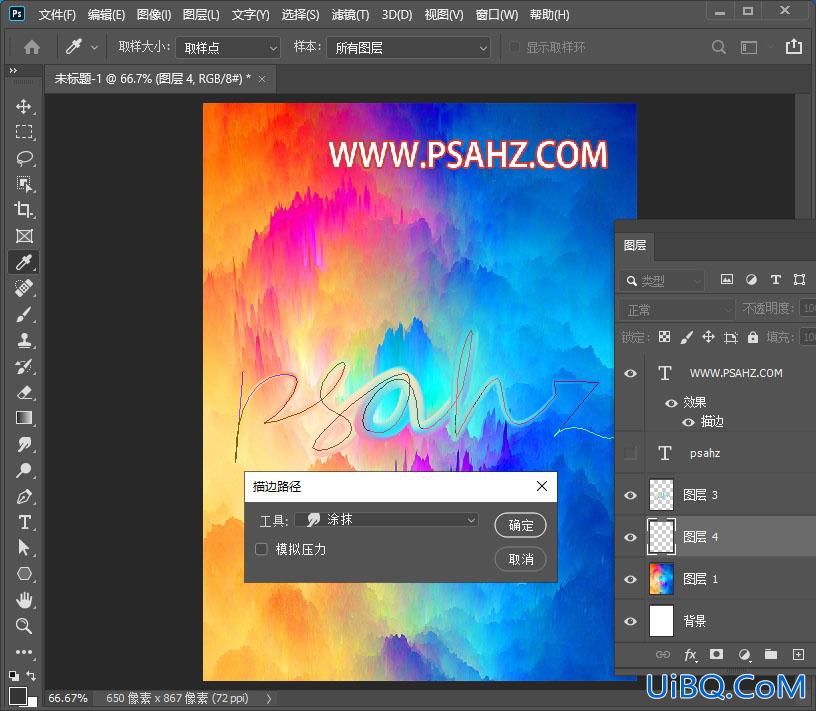Hide the WWW.PSAHZ.COM text layer
Viewport: 816px width, 711px height.
(x=630, y=373)
